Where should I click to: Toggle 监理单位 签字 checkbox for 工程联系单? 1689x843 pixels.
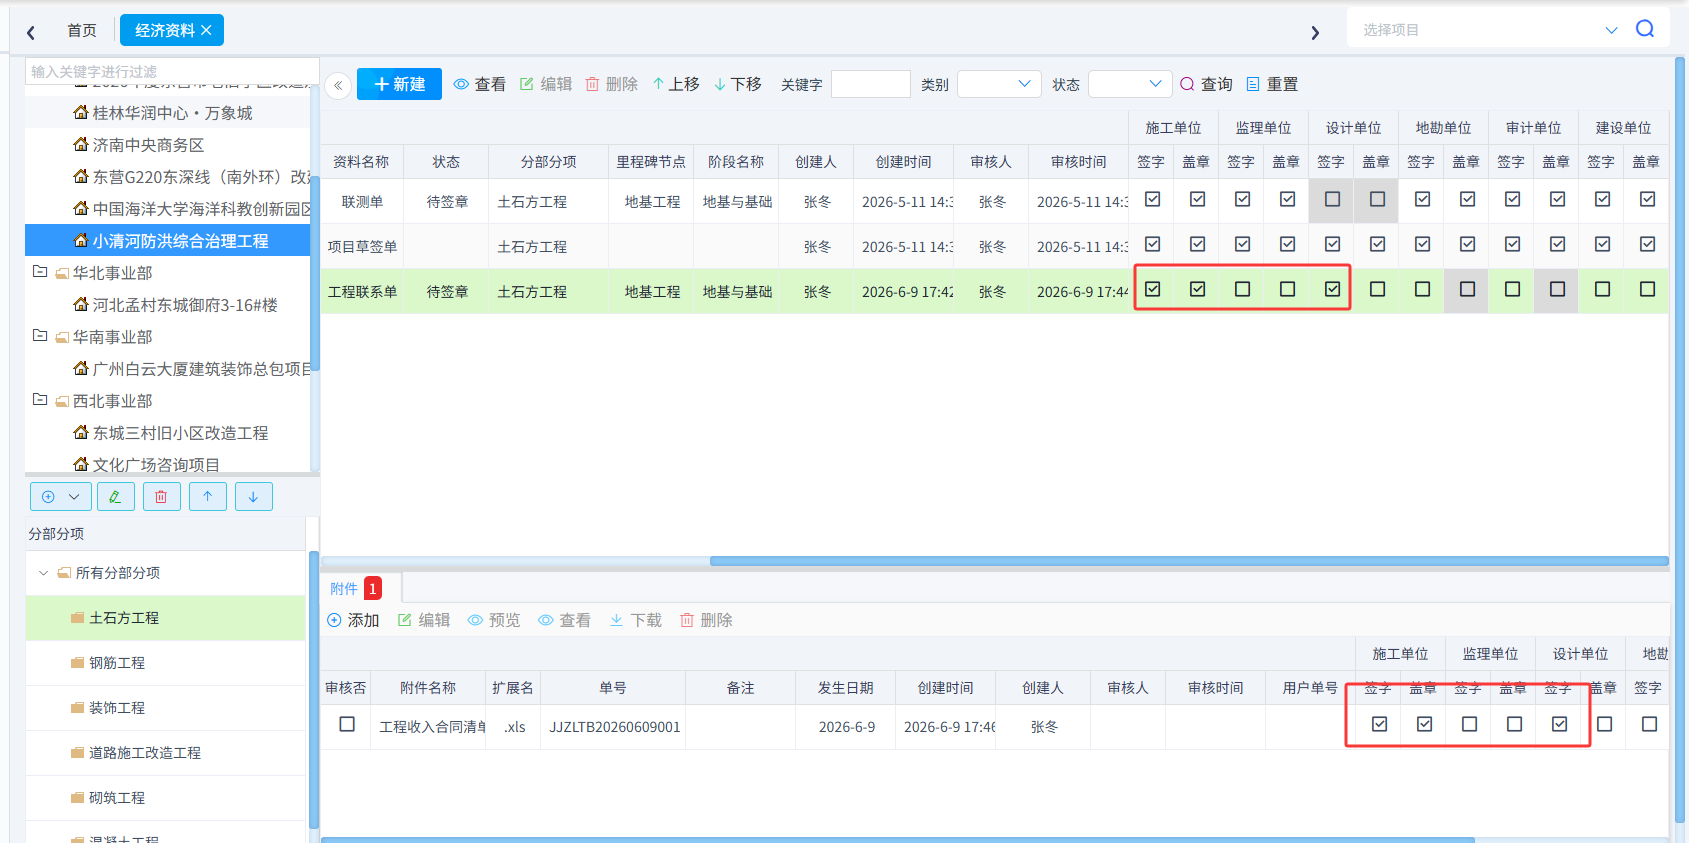(1243, 290)
